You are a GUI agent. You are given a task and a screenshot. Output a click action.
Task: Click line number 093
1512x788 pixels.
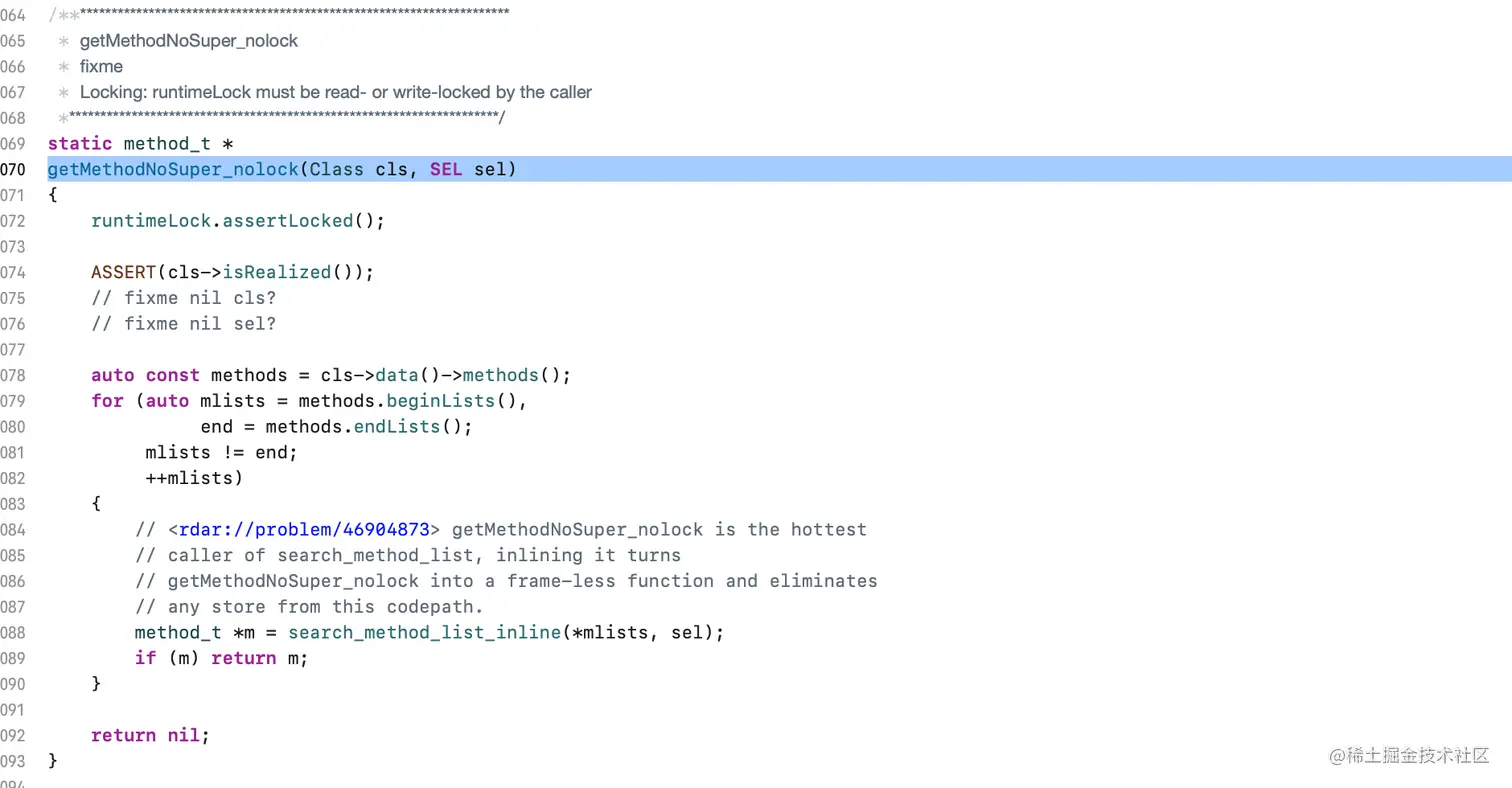(13, 761)
